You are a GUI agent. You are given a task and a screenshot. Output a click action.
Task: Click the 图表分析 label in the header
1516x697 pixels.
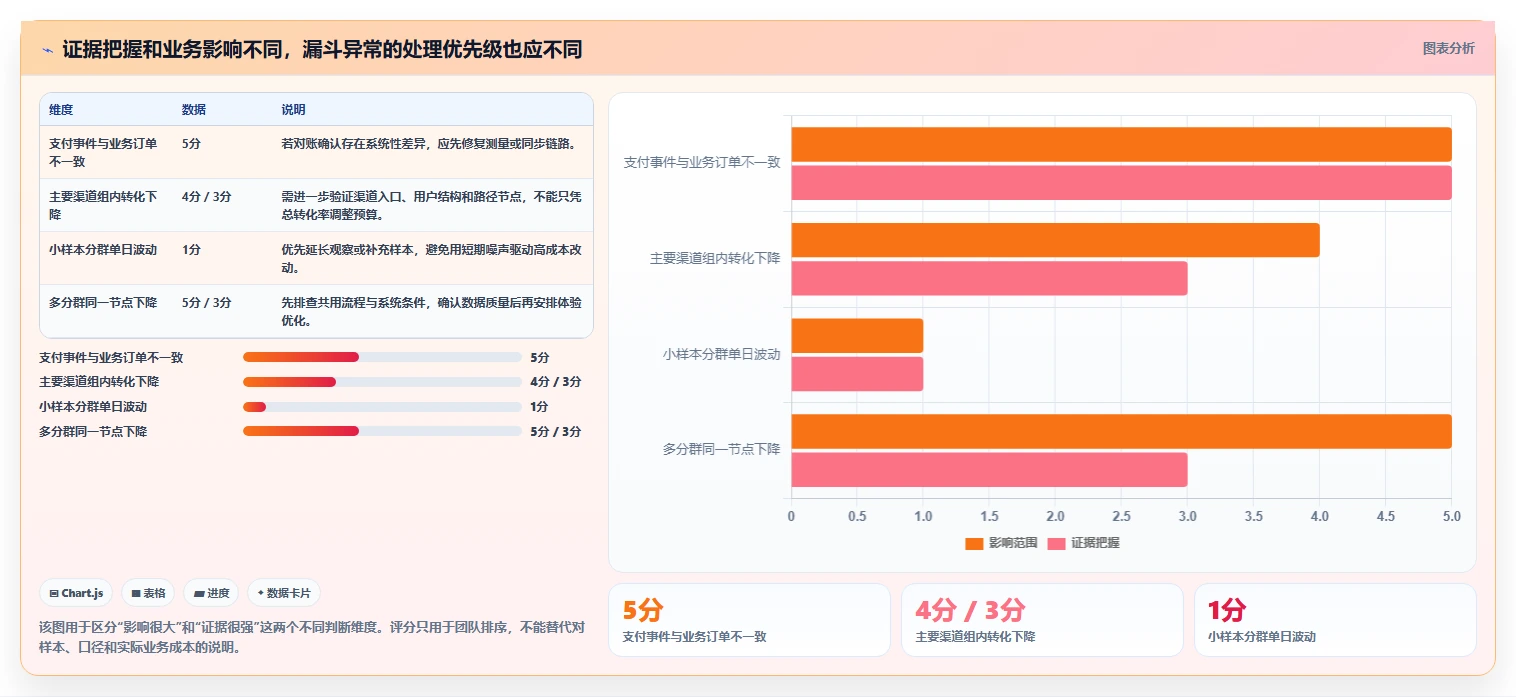1448,48
